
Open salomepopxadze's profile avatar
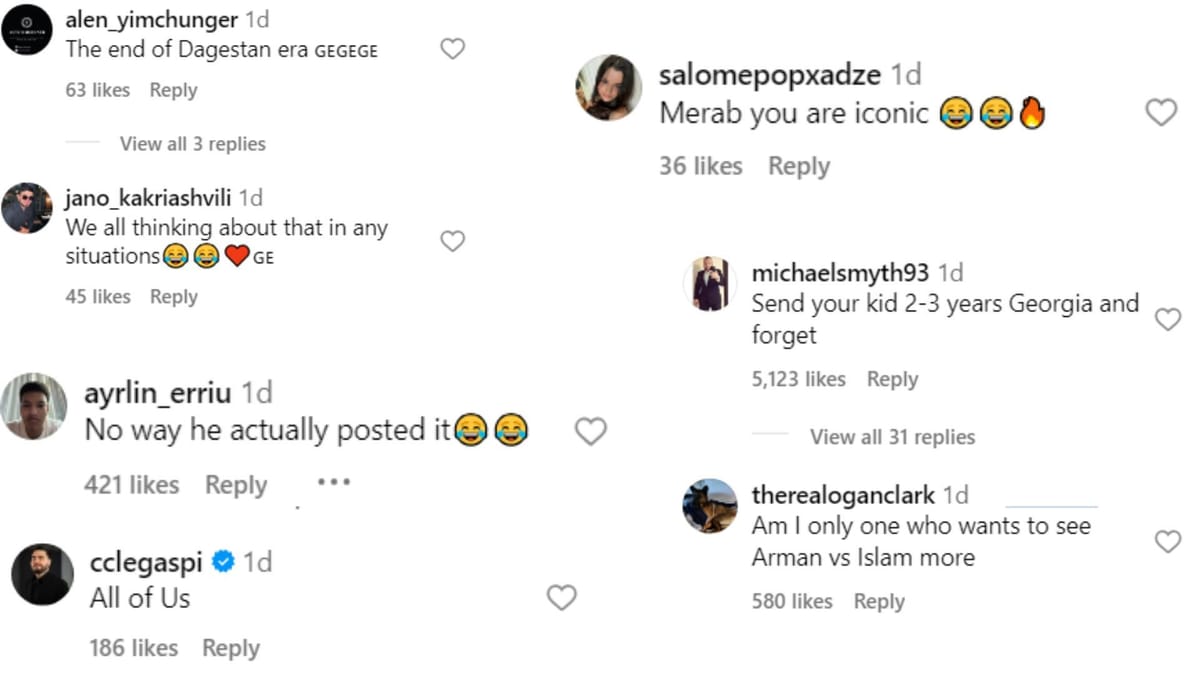coord(608,87)
